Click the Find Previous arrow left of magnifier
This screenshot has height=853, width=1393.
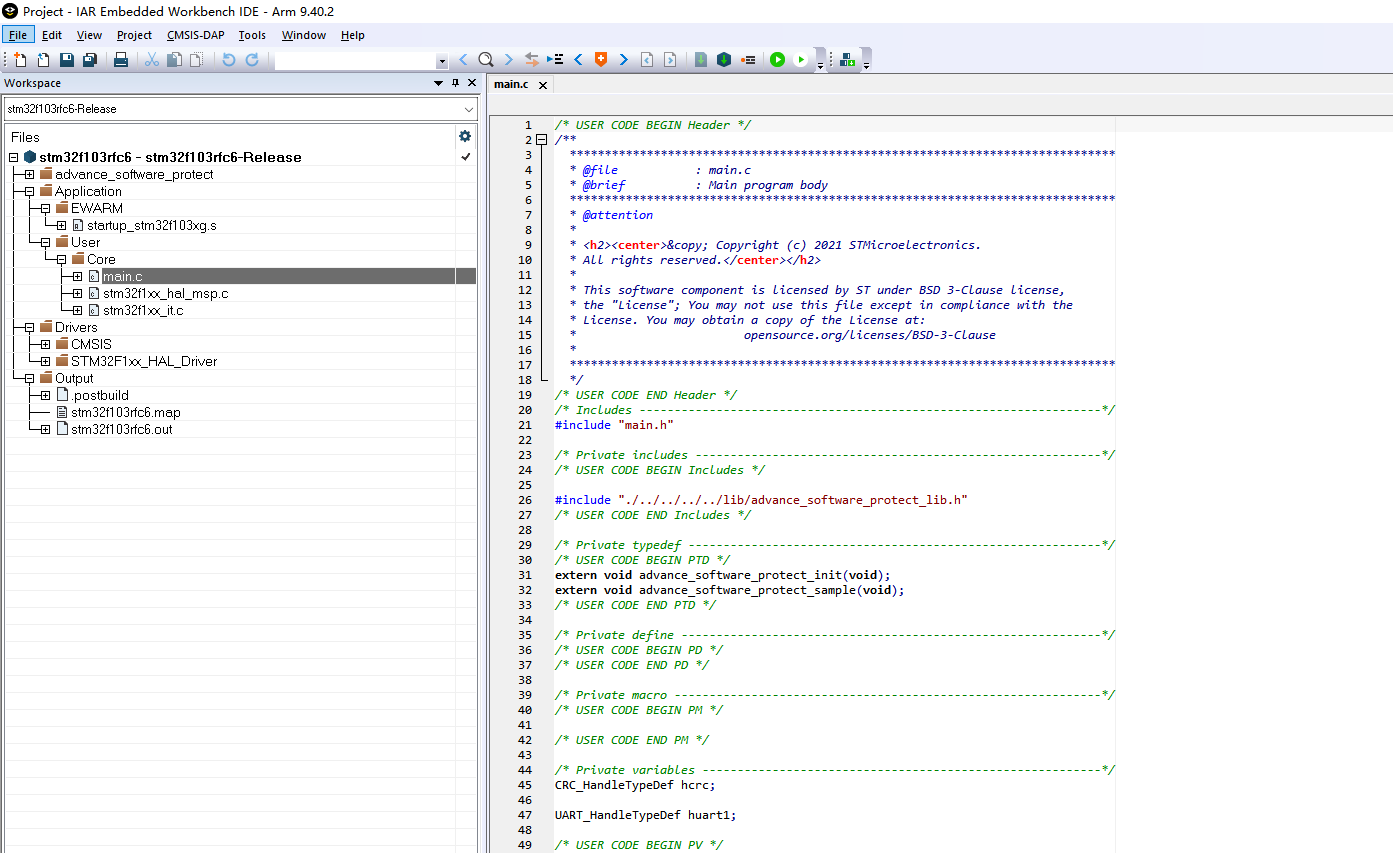463,60
